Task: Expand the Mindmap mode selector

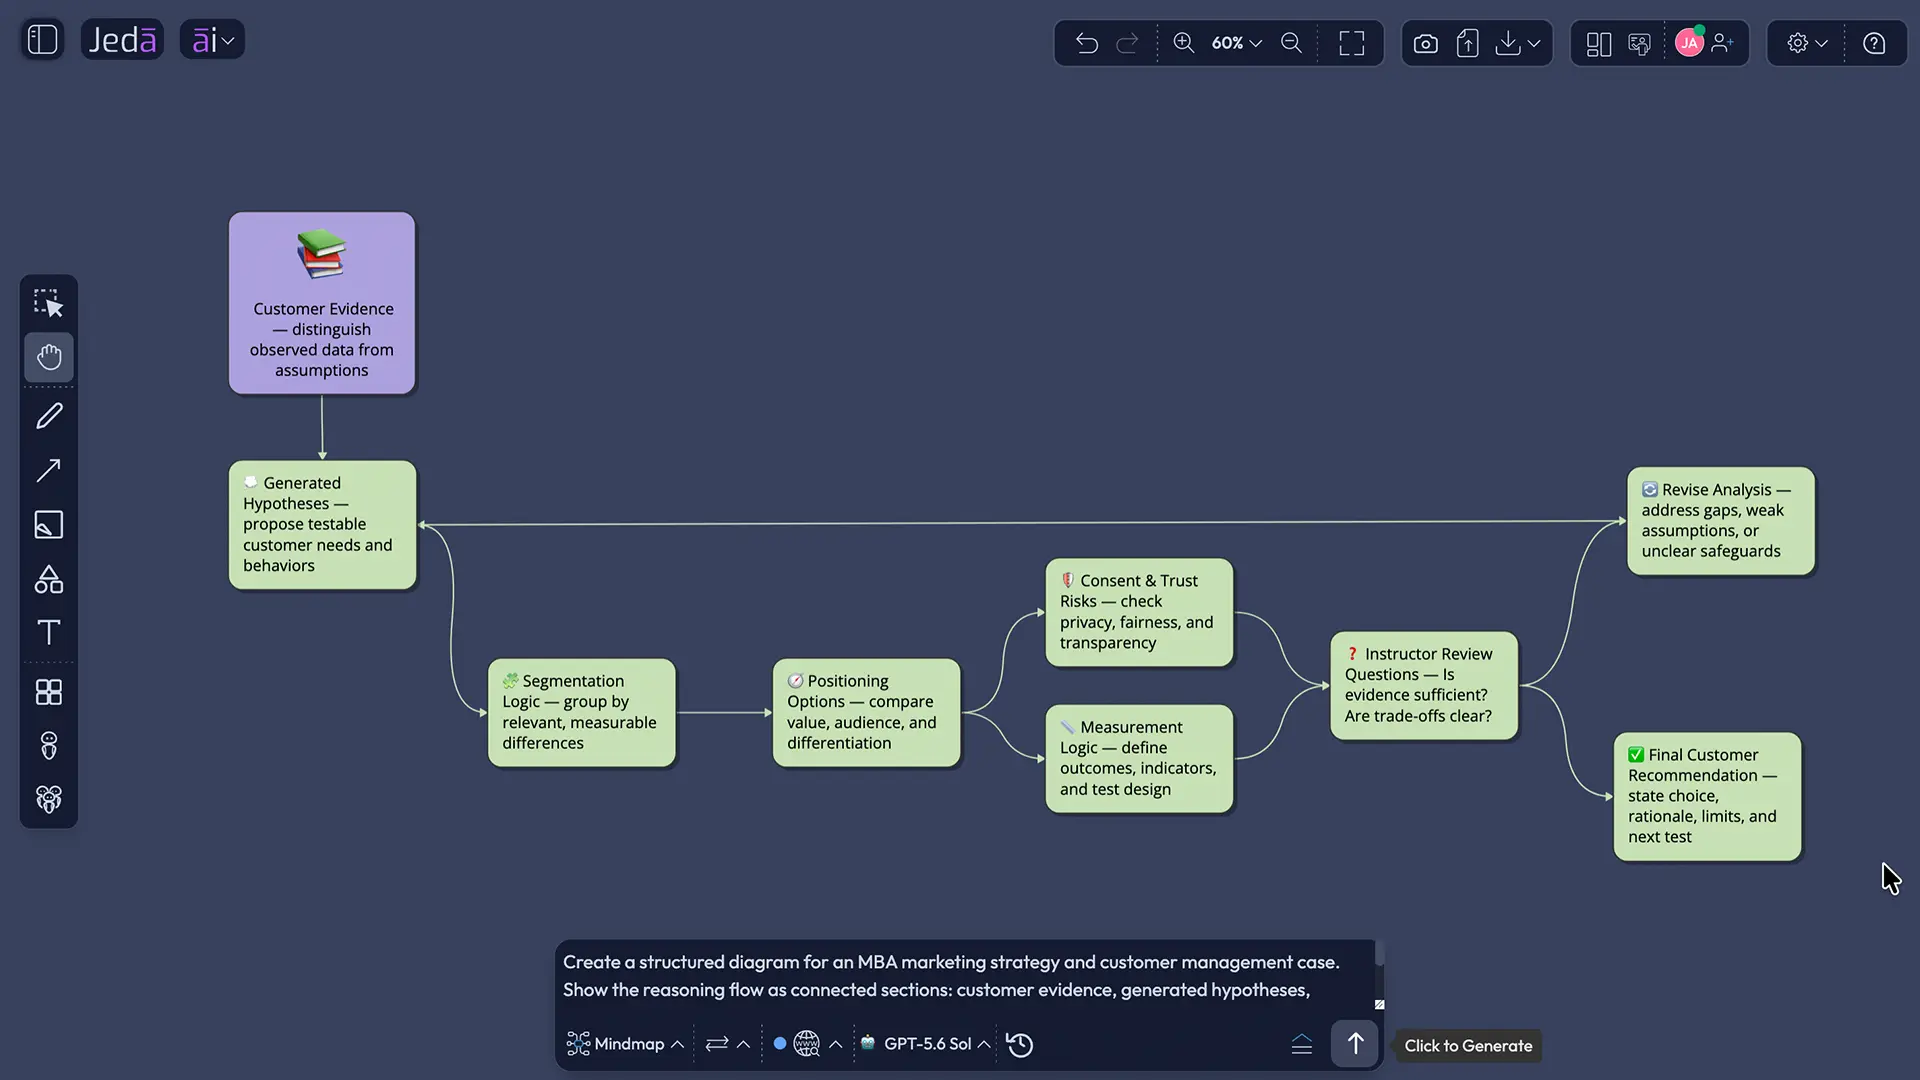Action: 625,1044
